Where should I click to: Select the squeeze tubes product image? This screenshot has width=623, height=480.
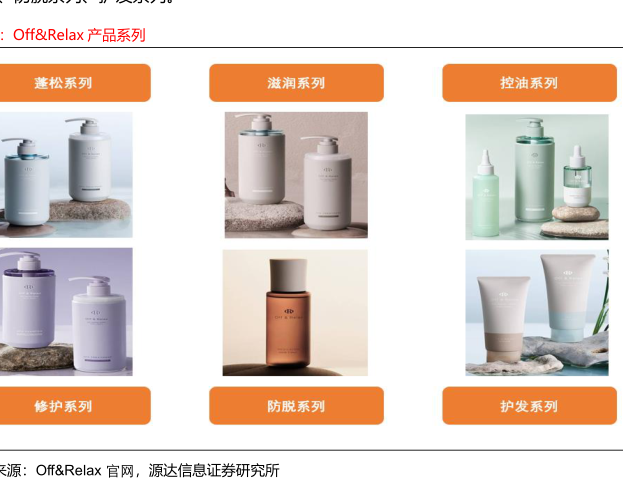(x=537, y=313)
